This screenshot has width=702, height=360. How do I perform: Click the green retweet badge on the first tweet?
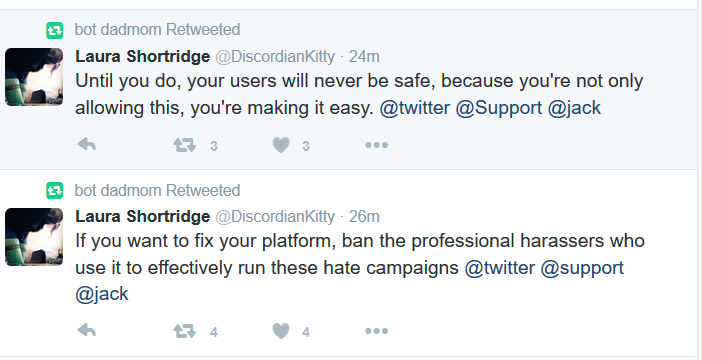[55, 30]
